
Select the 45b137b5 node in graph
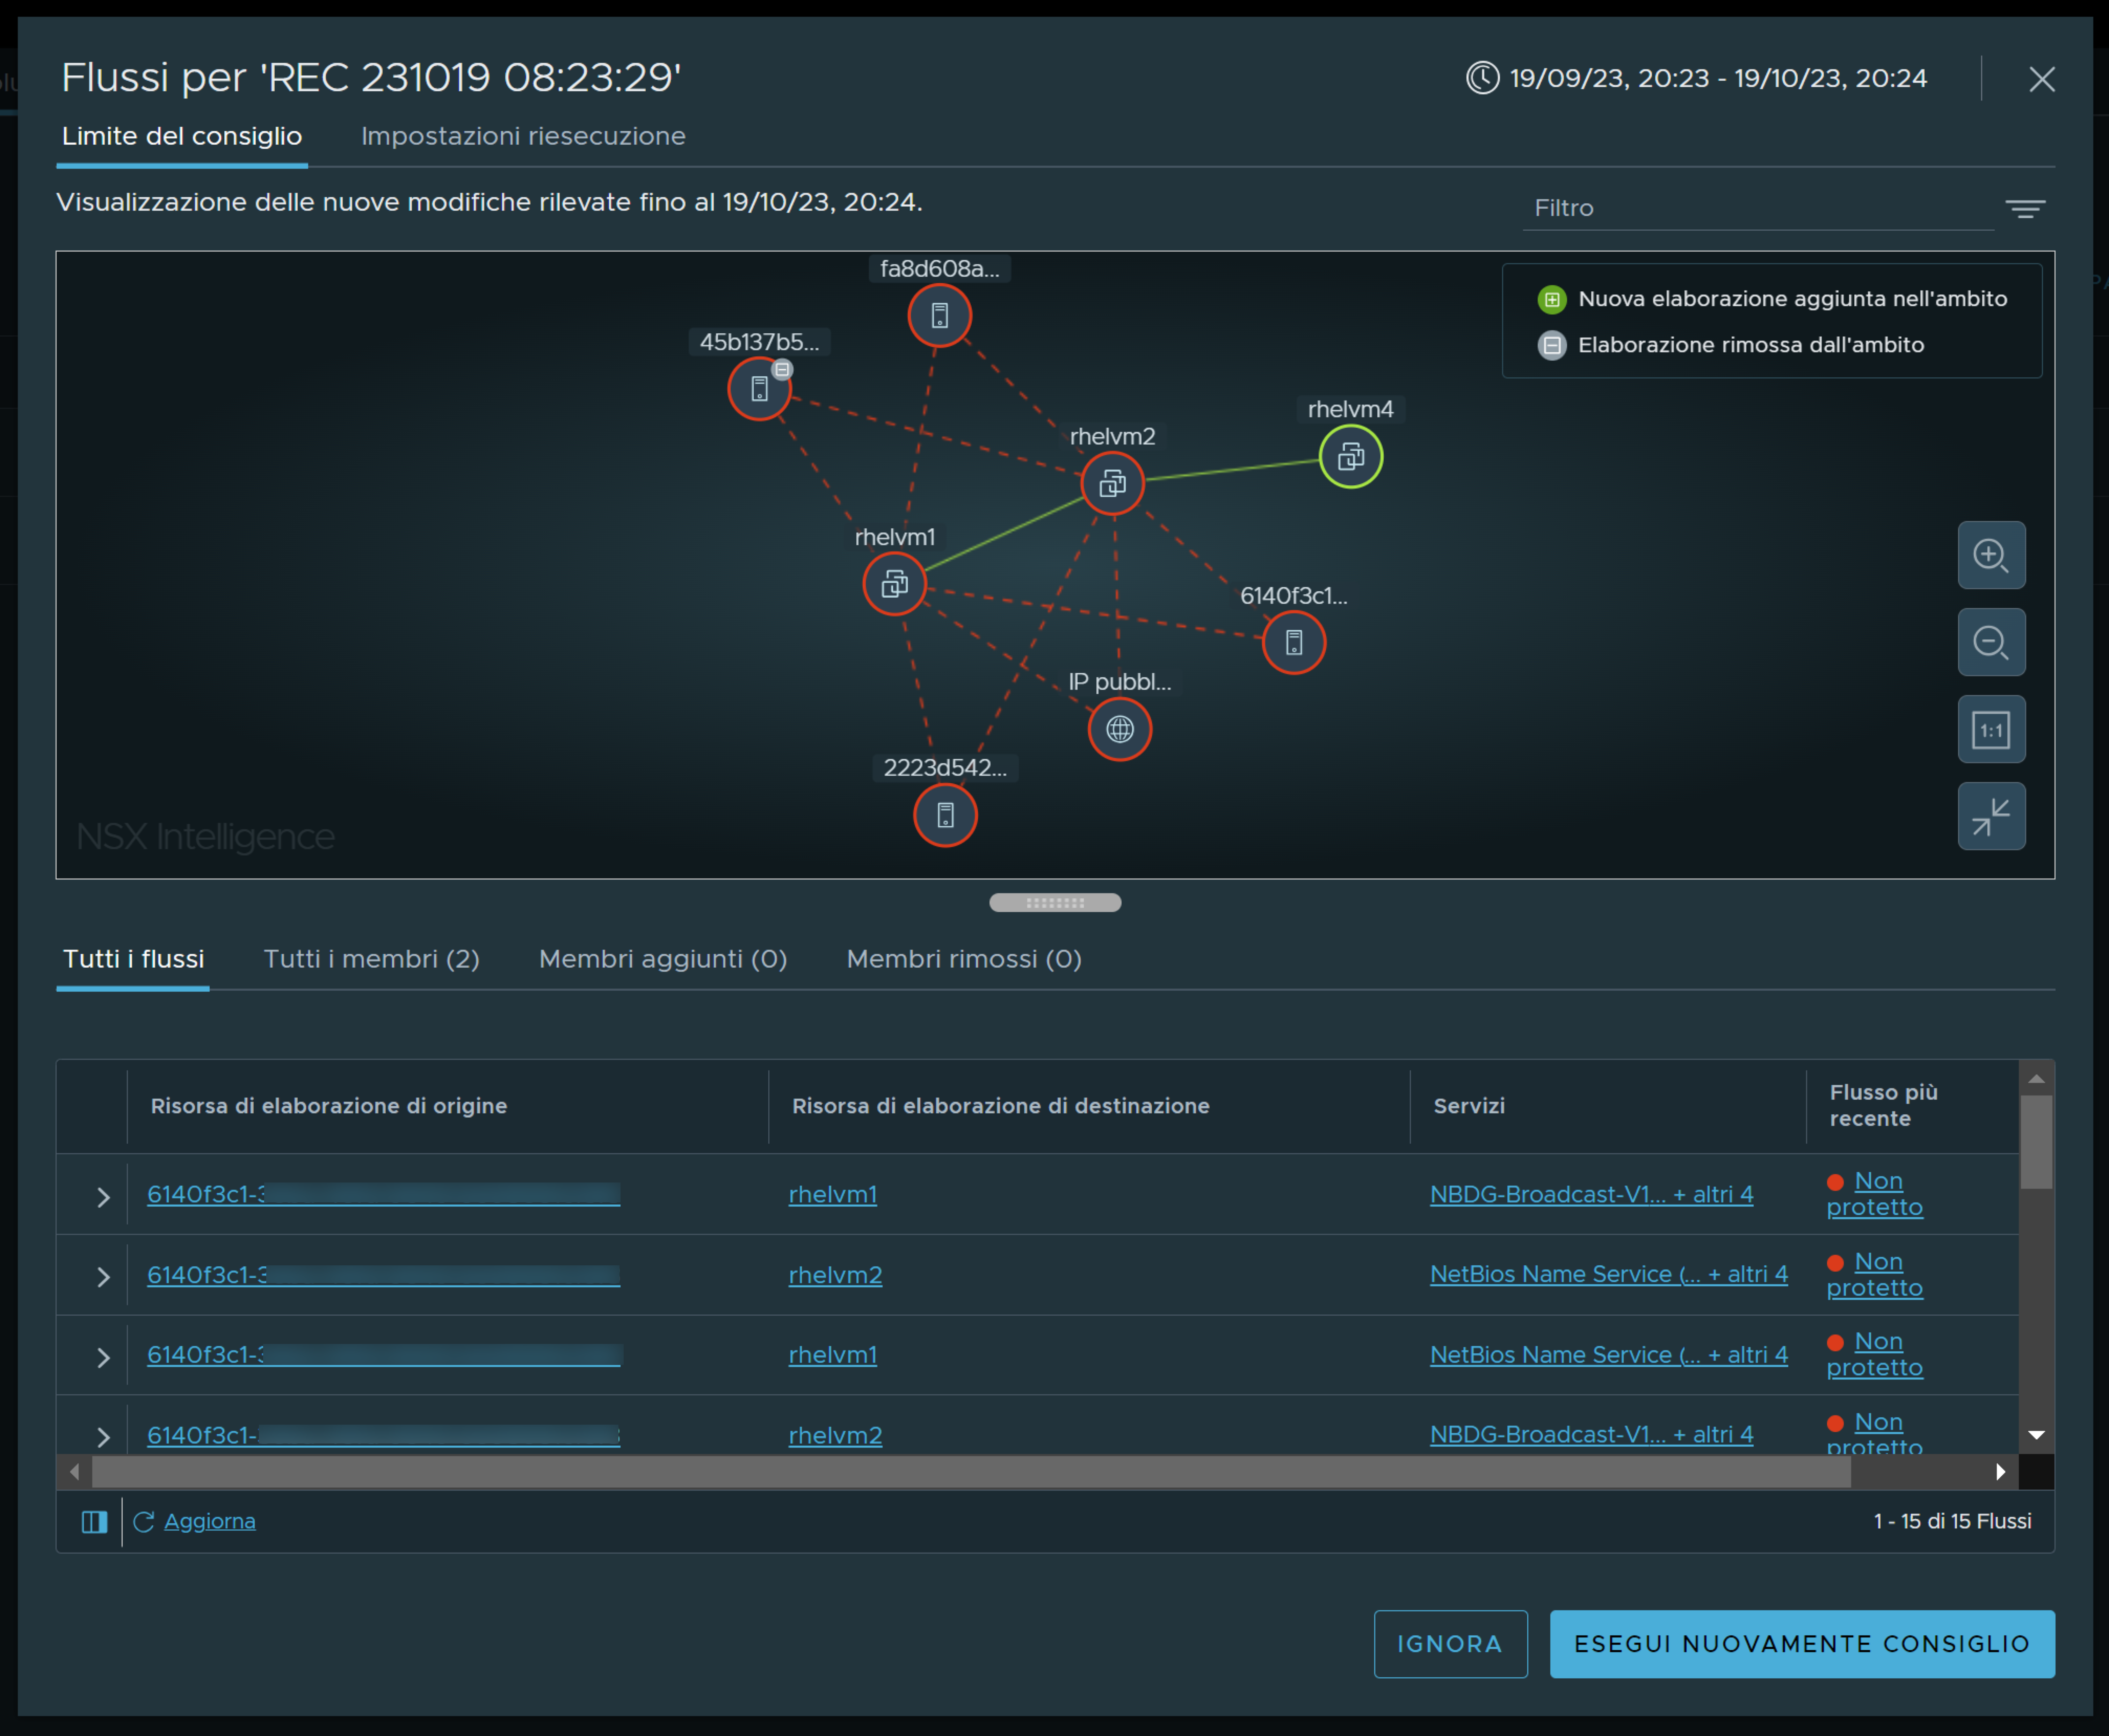tap(759, 389)
